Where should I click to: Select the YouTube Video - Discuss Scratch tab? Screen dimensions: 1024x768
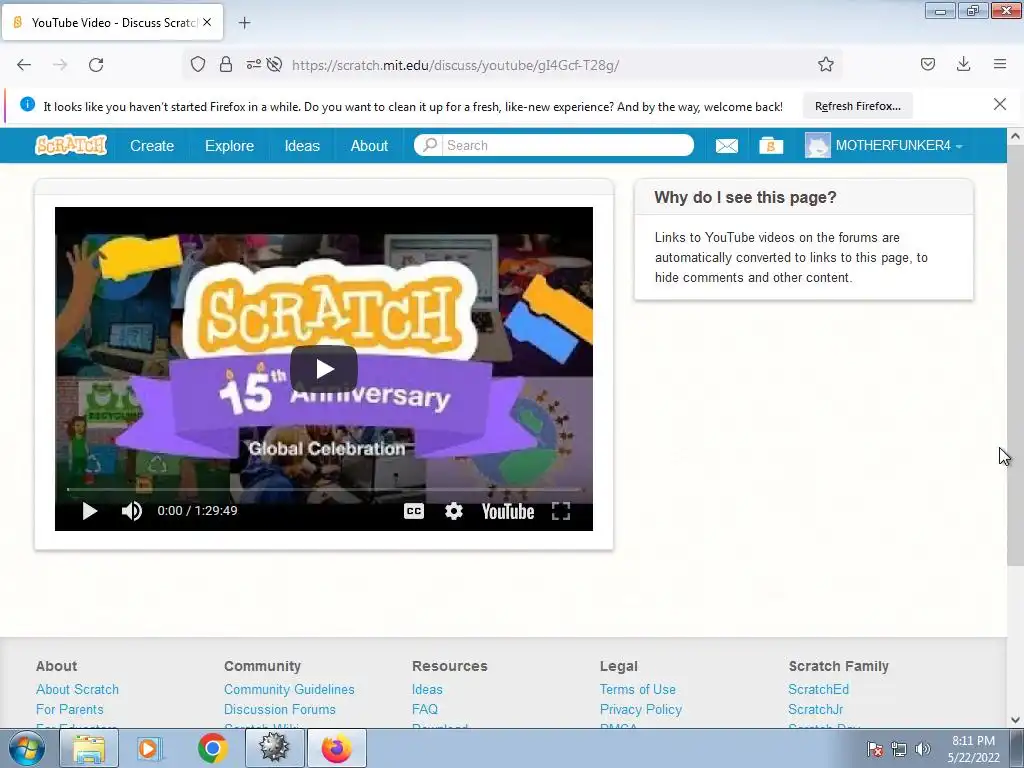click(112, 22)
